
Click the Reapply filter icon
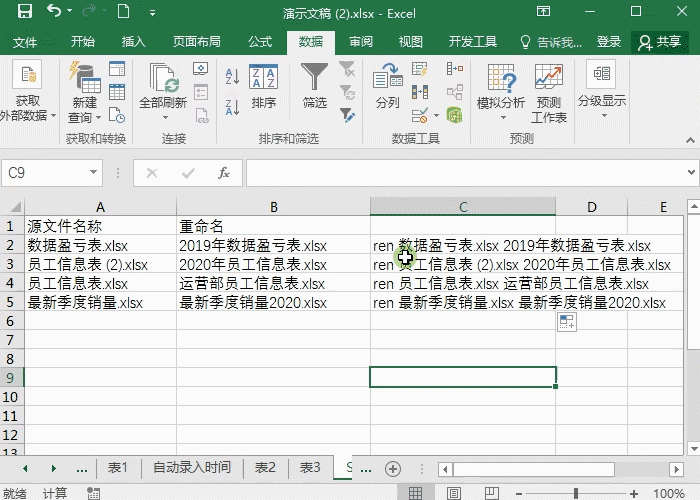[x=346, y=92]
